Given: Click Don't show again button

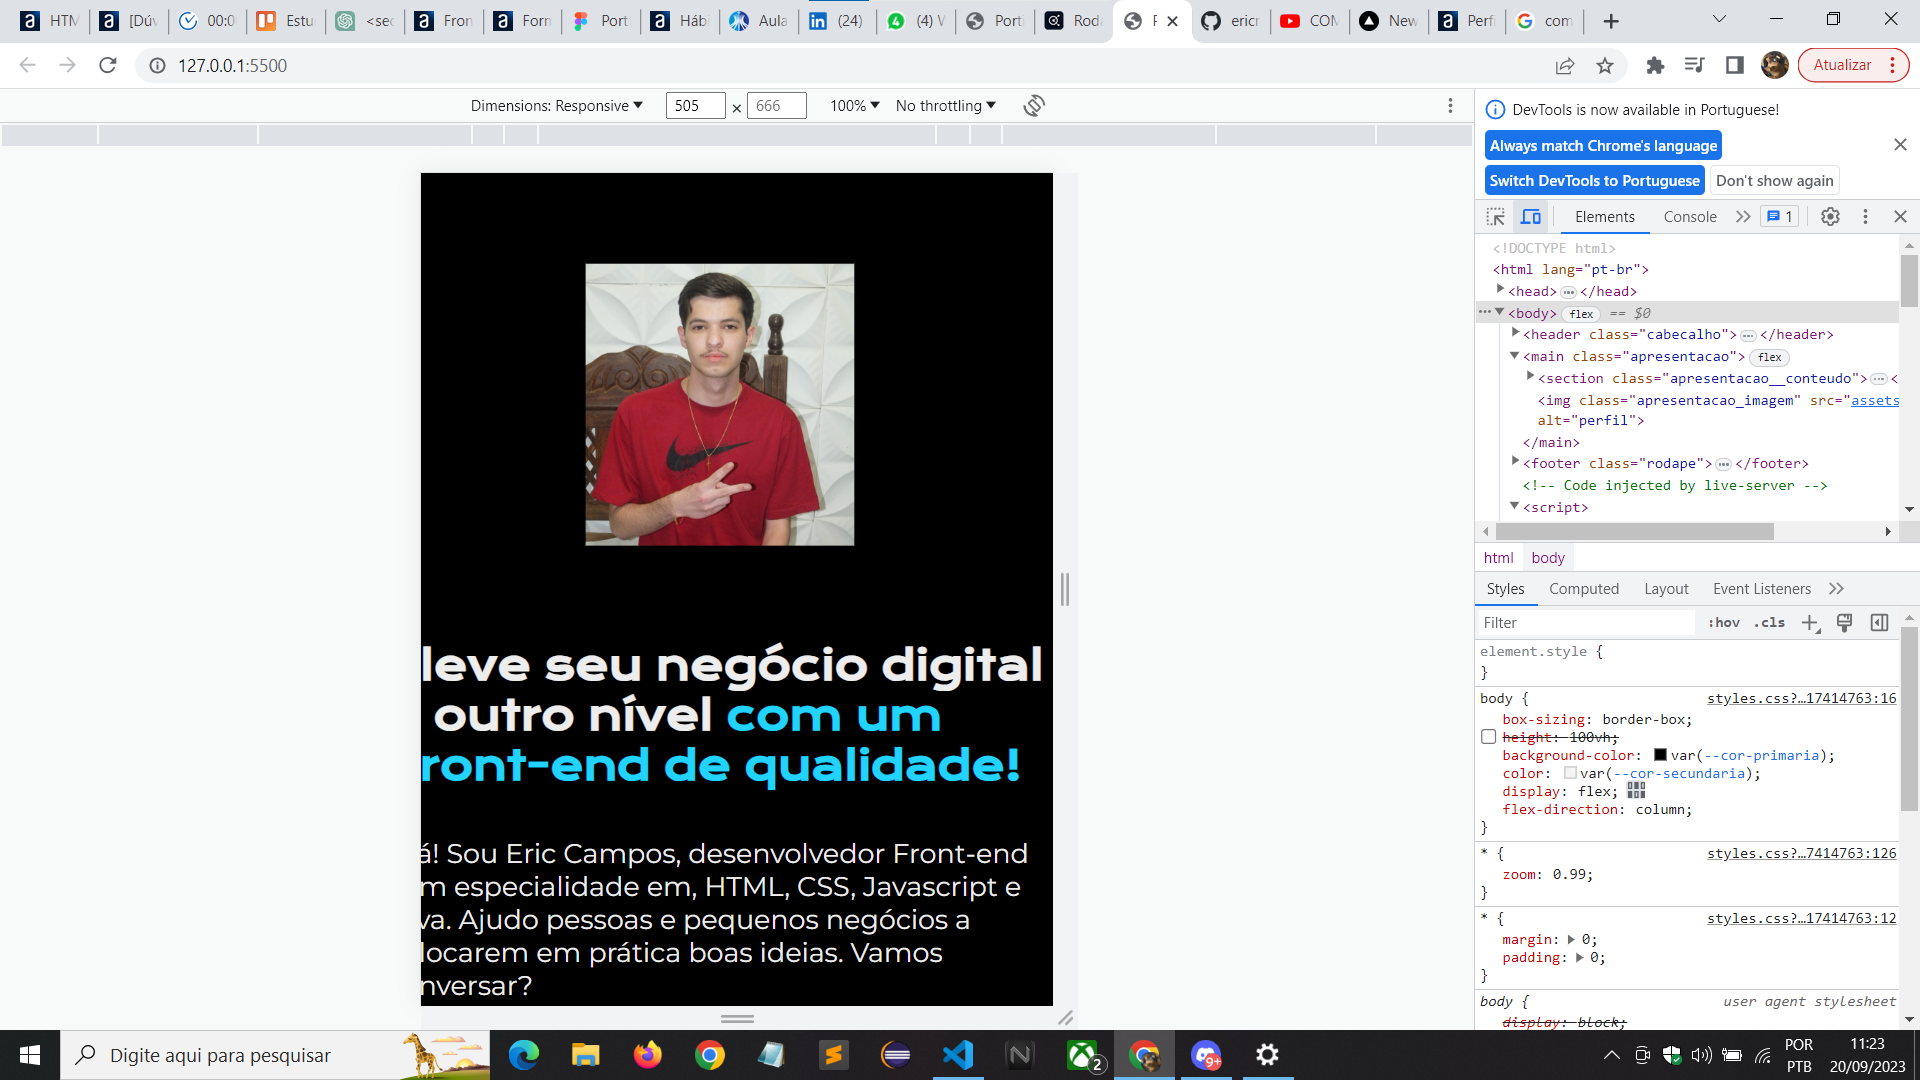Looking at the screenshot, I should click(1775, 180).
